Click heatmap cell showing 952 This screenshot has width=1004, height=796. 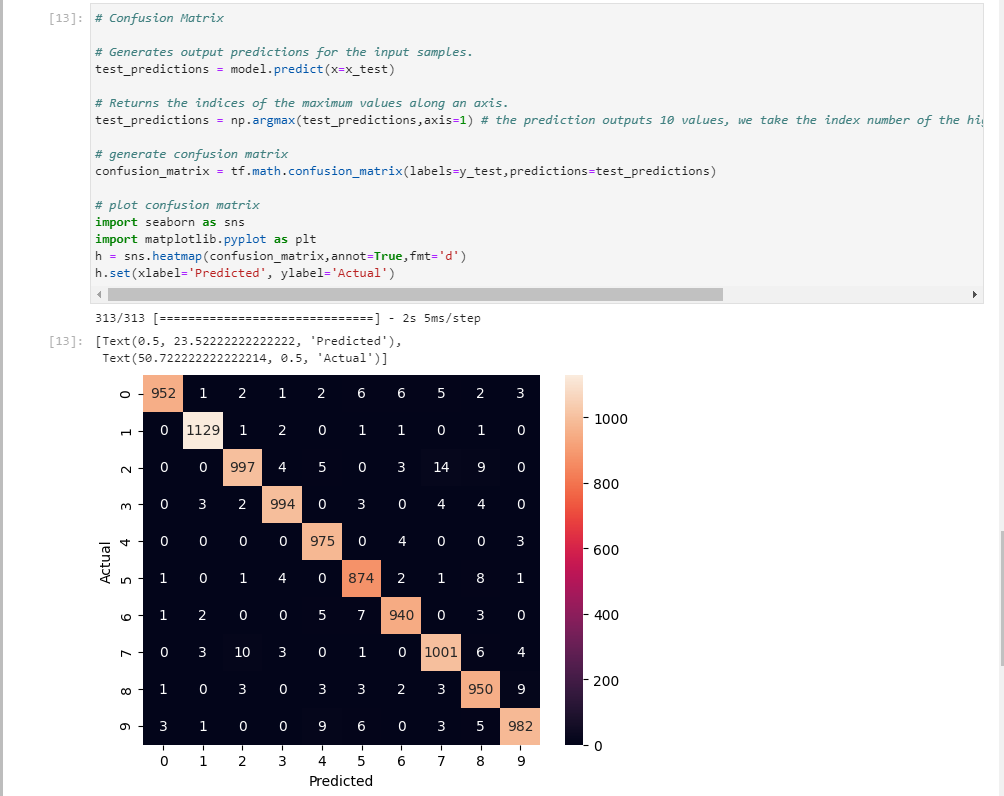tap(163, 393)
